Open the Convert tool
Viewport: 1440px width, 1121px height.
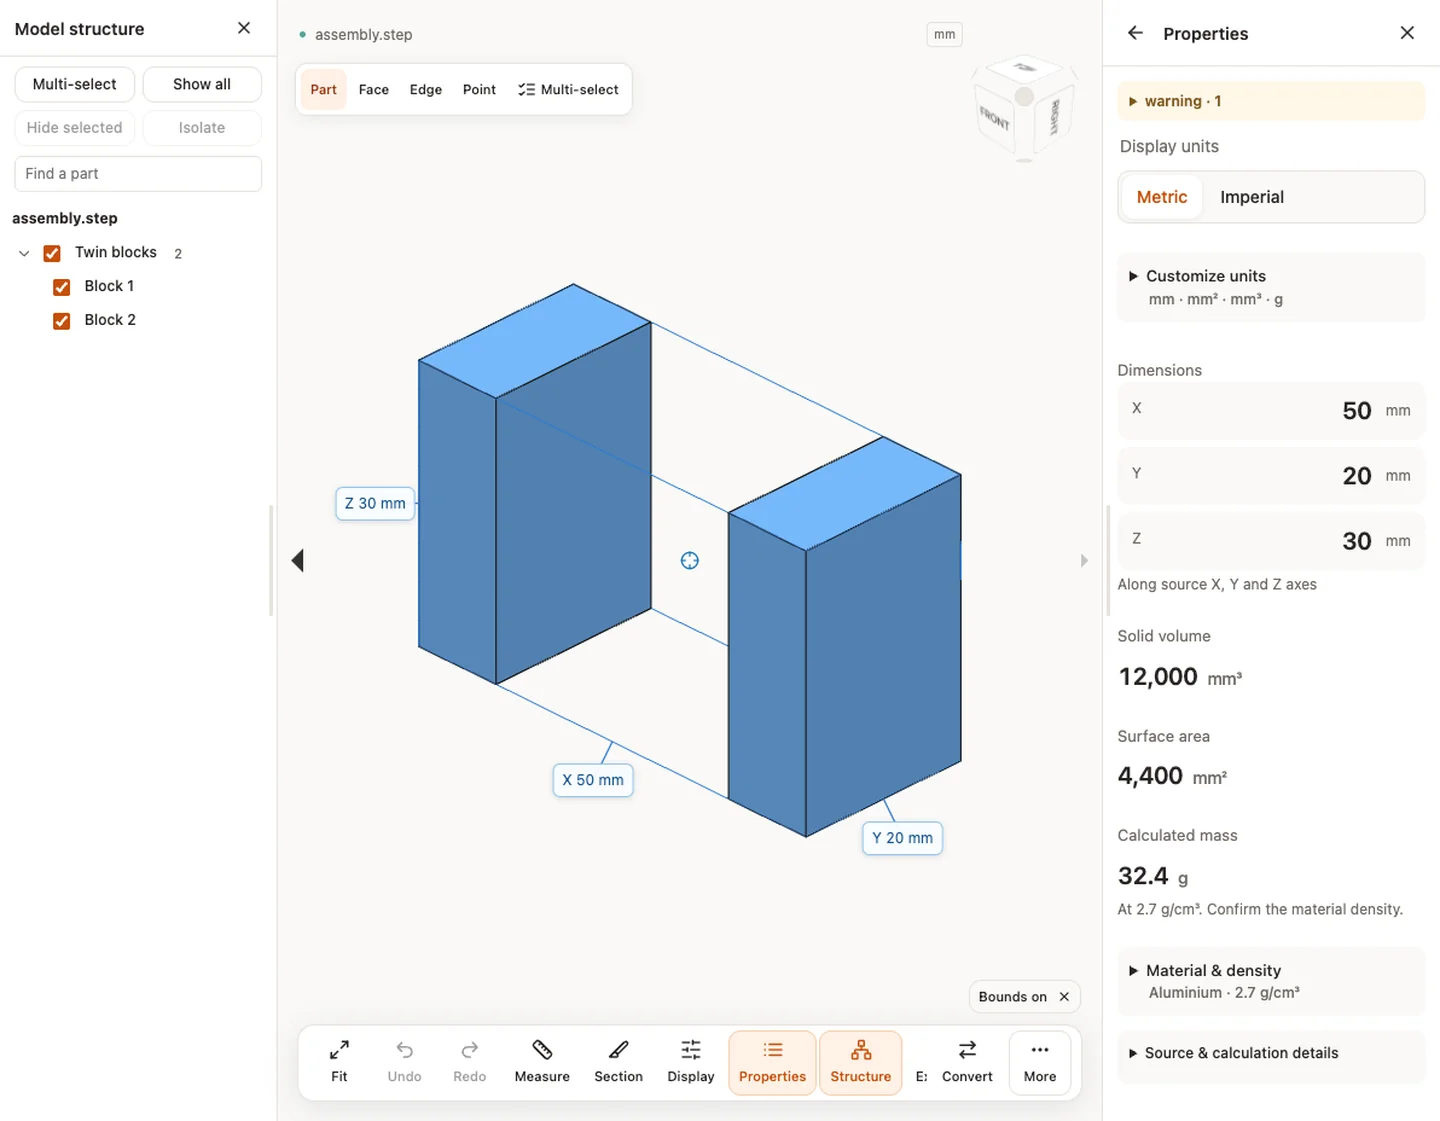click(967, 1062)
